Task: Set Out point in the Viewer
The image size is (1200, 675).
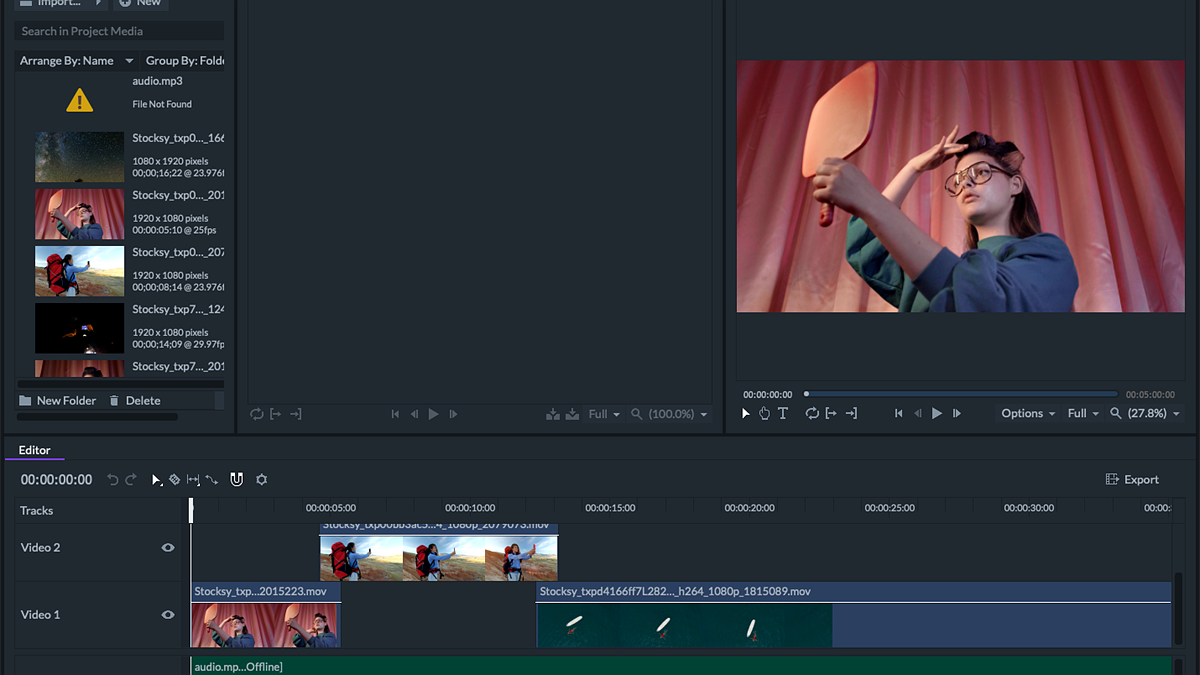Action: 851,413
